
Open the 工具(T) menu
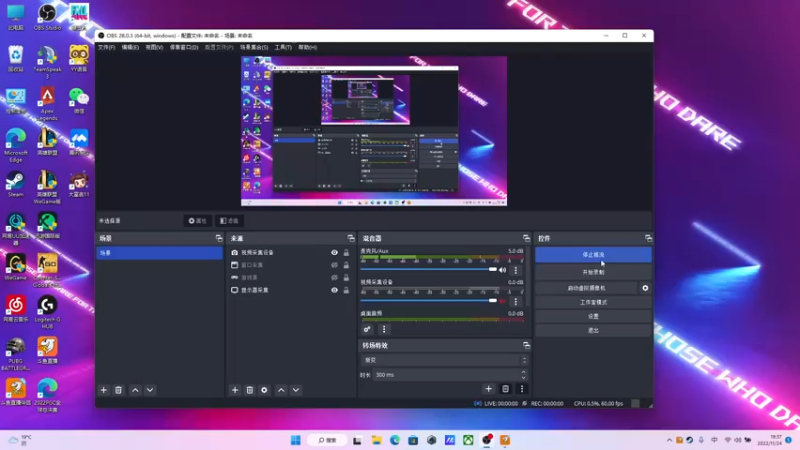[283, 47]
